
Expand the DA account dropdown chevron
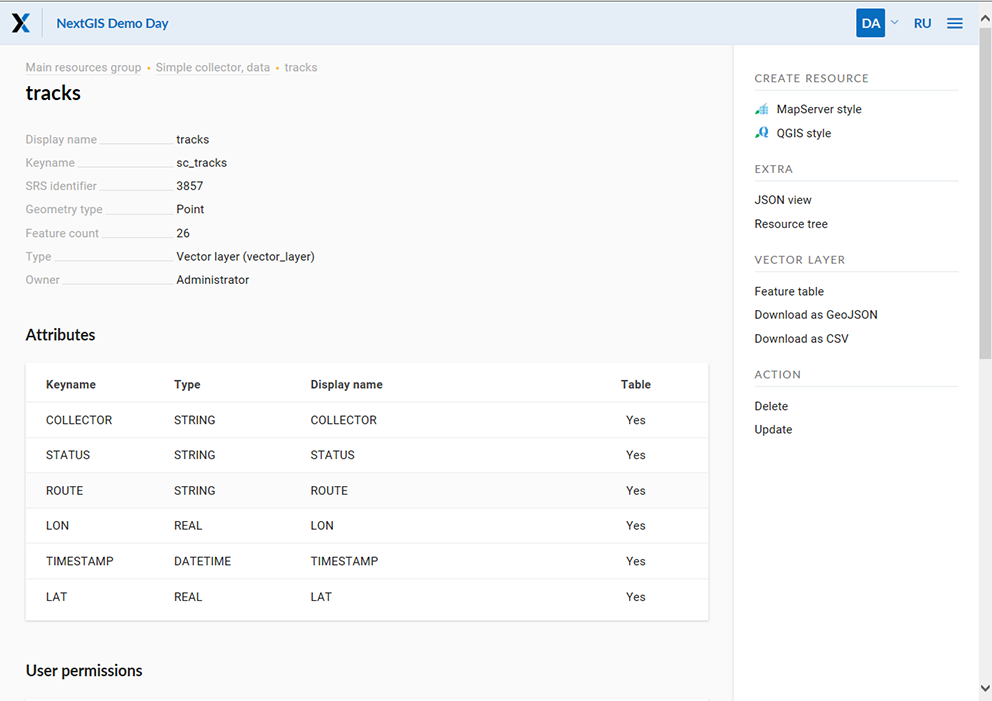pyautogui.click(x=894, y=22)
